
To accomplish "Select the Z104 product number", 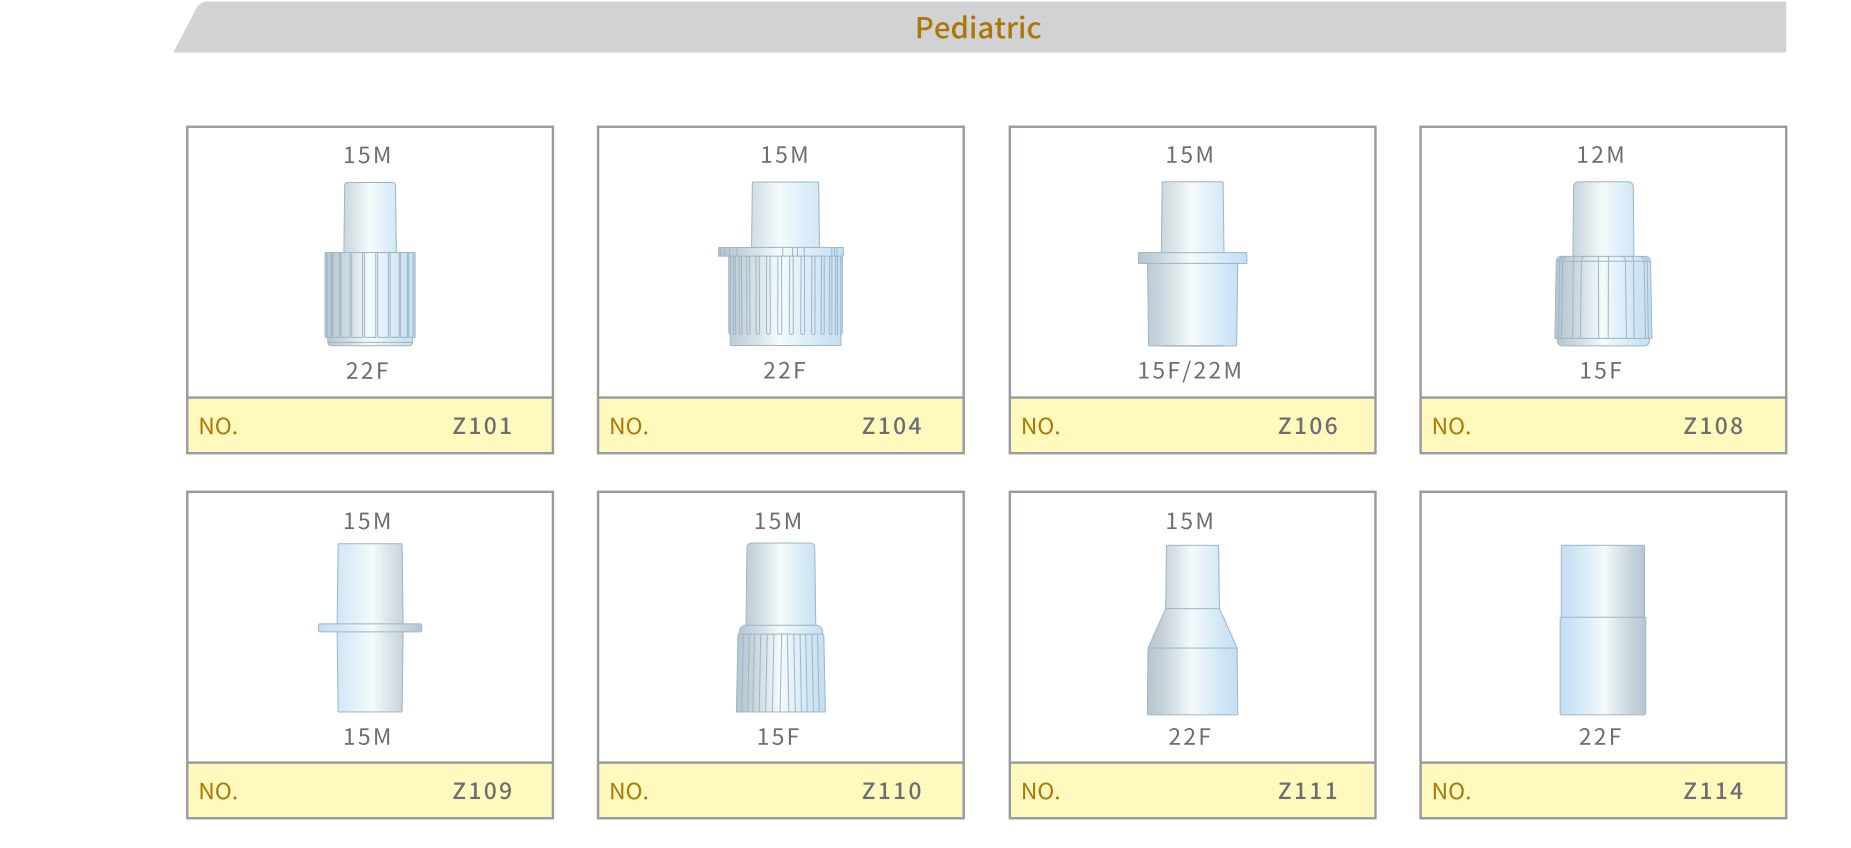I will [892, 426].
